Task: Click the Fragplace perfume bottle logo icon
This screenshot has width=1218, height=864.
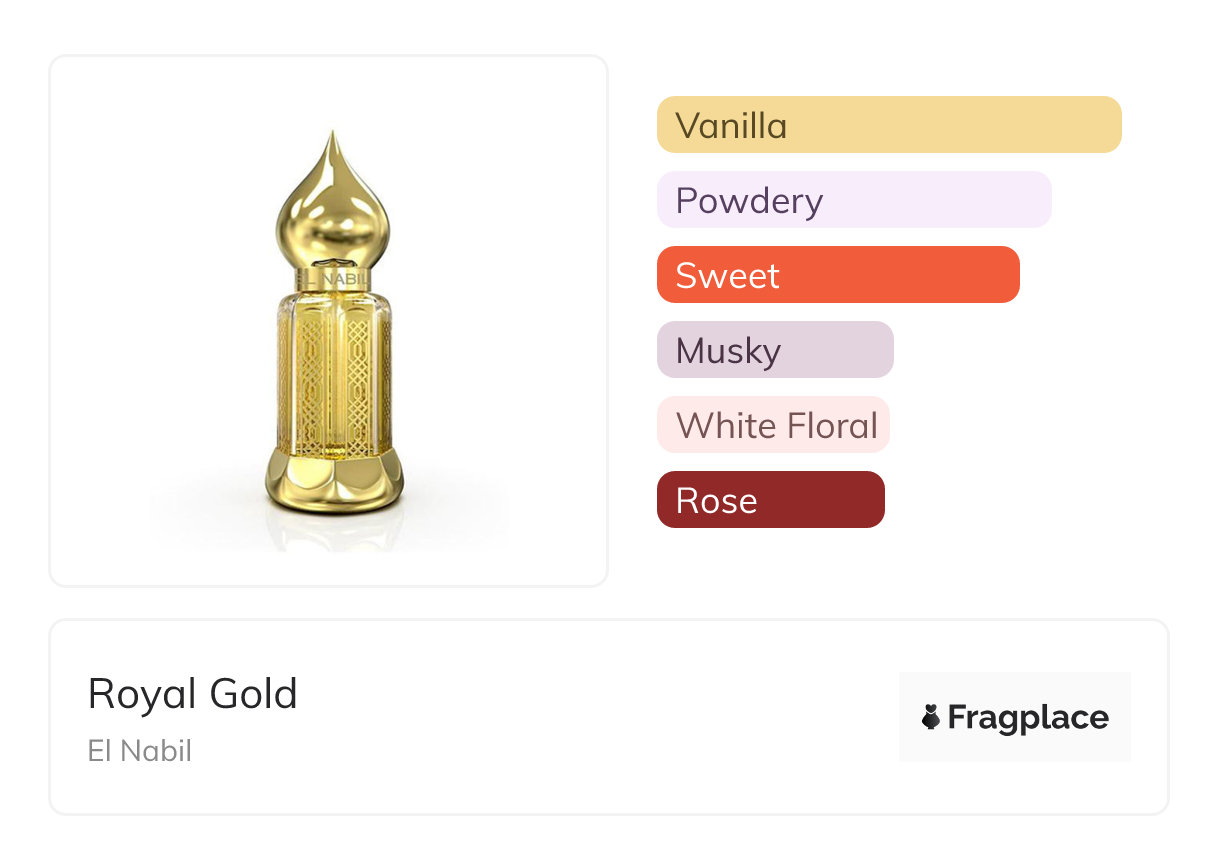Action: pyautogui.click(x=931, y=717)
